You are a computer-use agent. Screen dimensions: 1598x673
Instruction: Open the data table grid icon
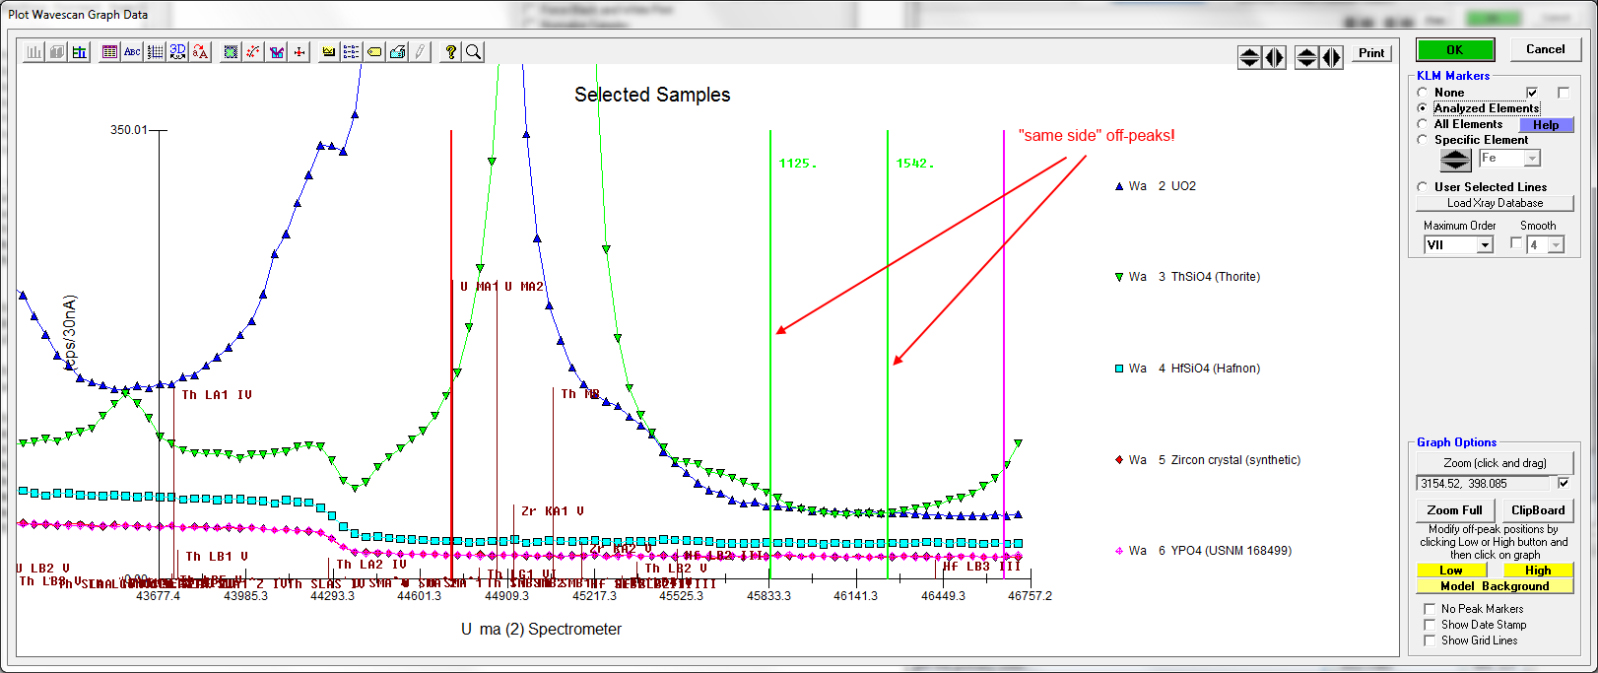110,52
